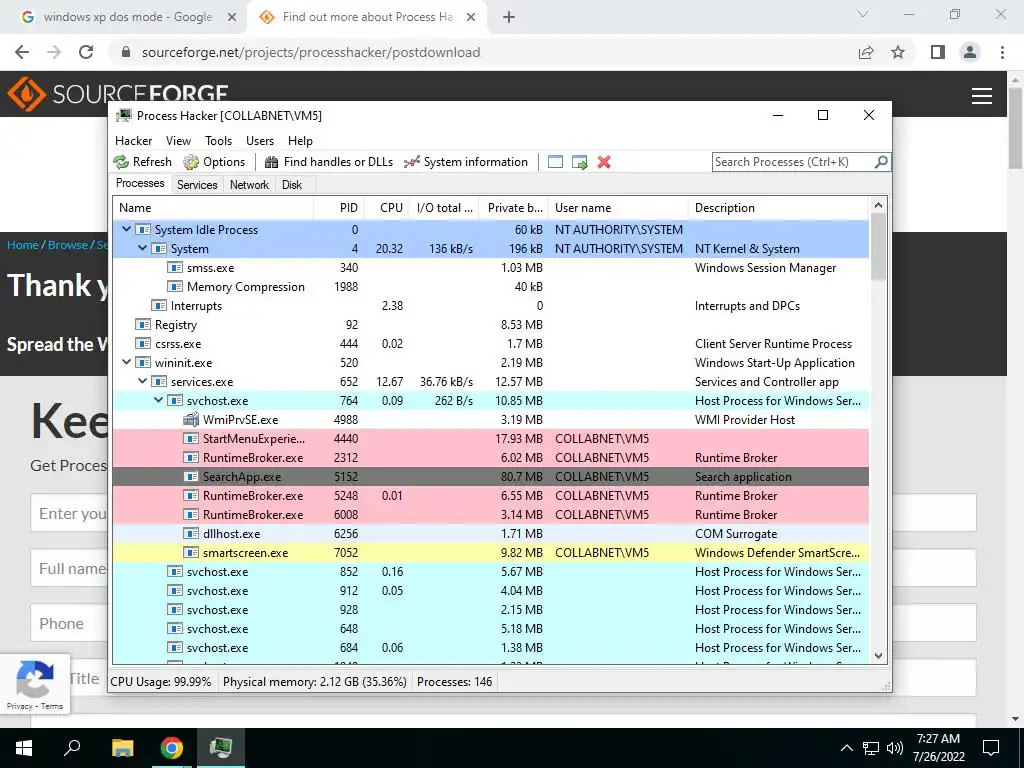Open the Hacker menu

(133, 140)
